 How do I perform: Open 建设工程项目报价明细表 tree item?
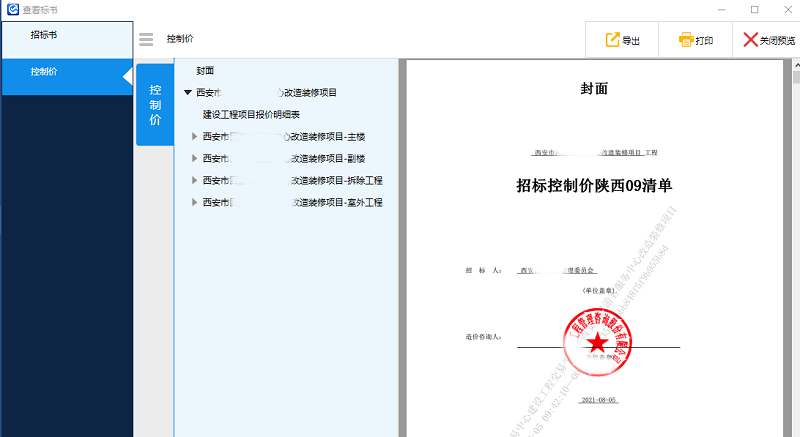251,115
